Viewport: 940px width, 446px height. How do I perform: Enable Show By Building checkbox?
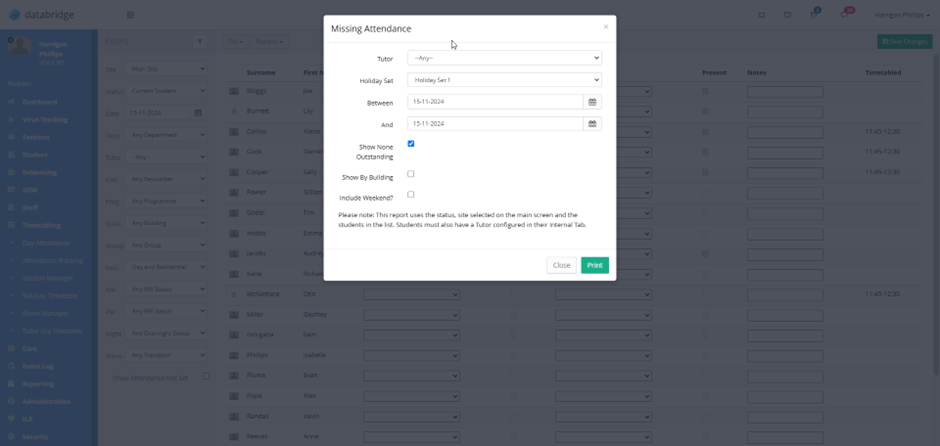[411, 174]
